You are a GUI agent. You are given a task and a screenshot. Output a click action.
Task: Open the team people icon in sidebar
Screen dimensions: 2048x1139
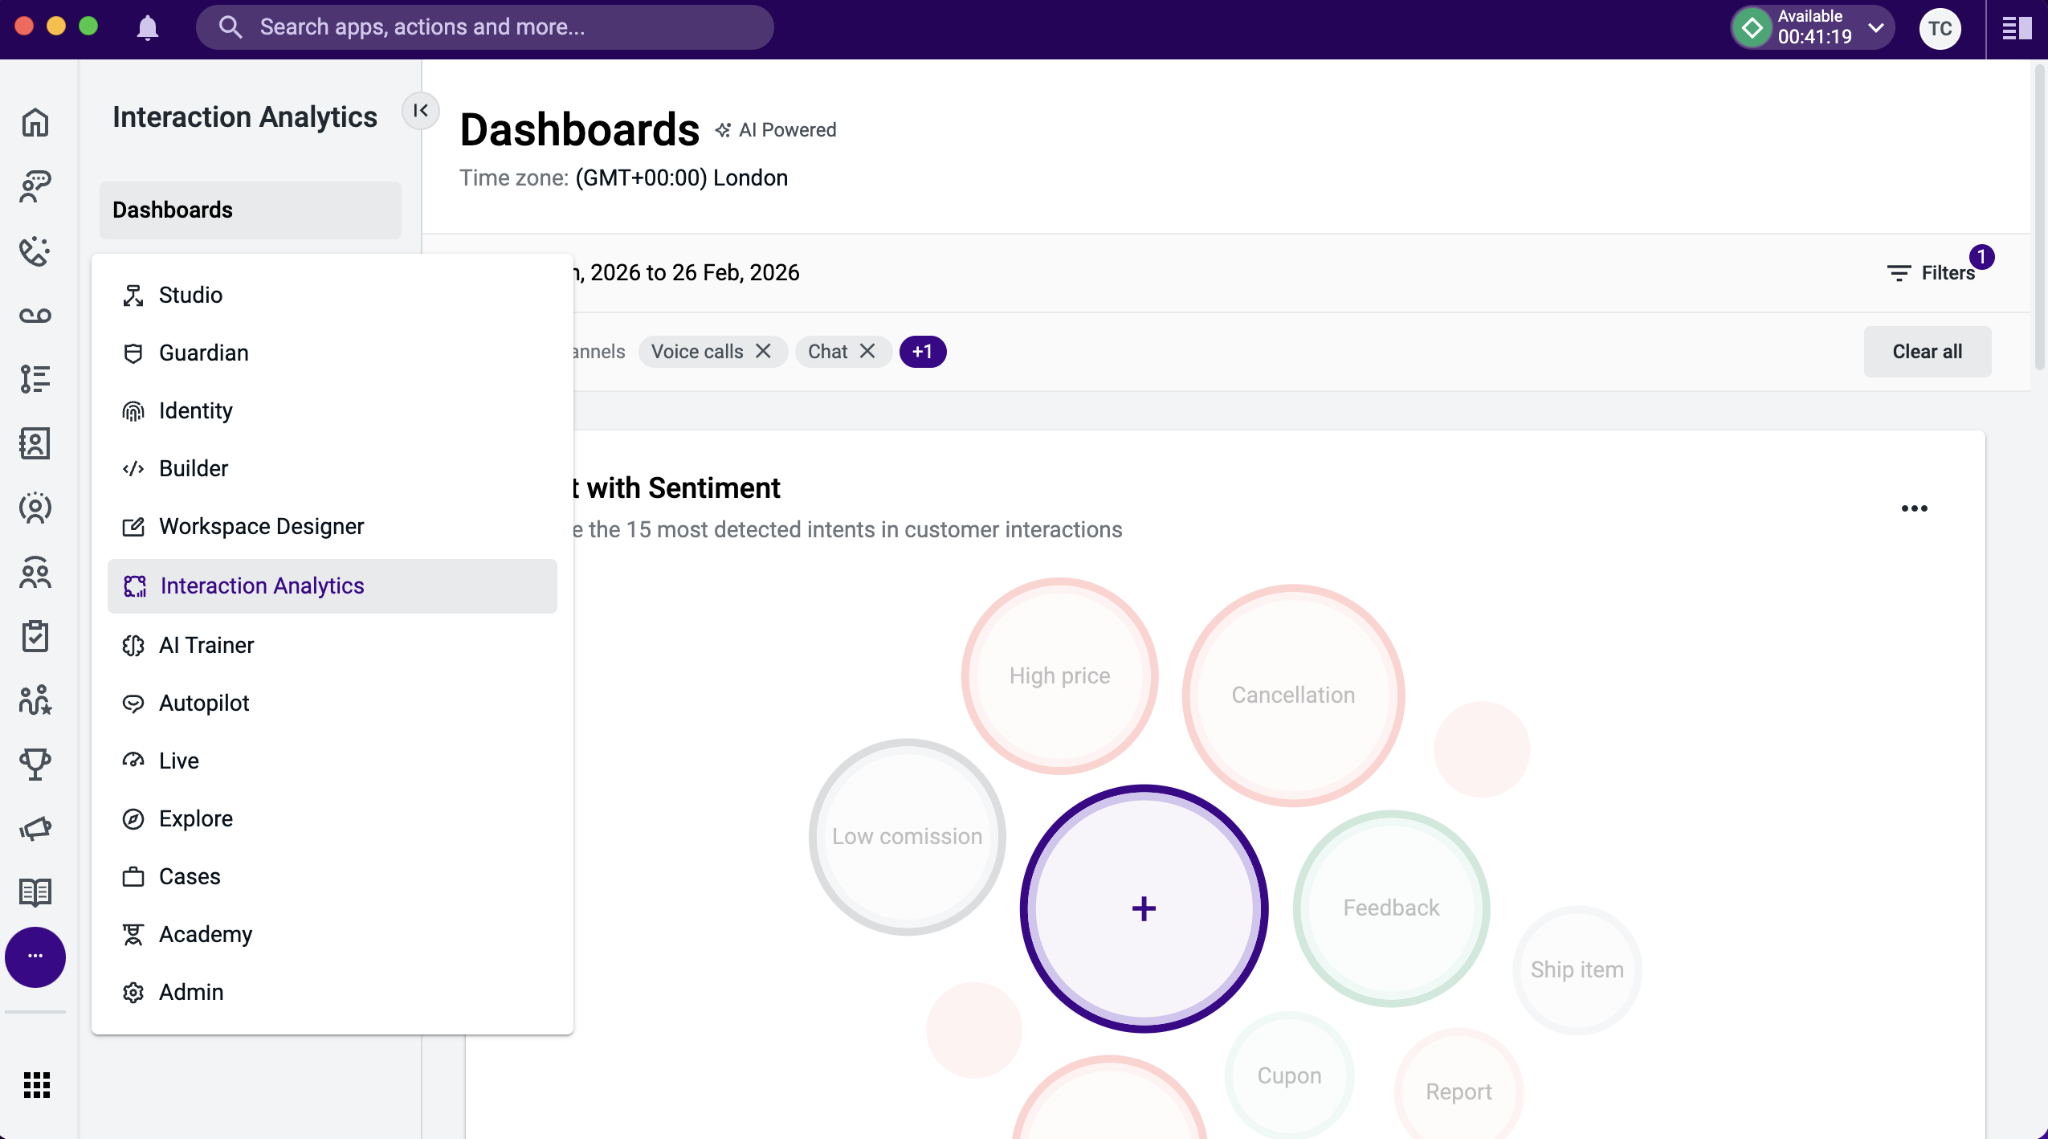pyautogui.click(x=35, y=572)
